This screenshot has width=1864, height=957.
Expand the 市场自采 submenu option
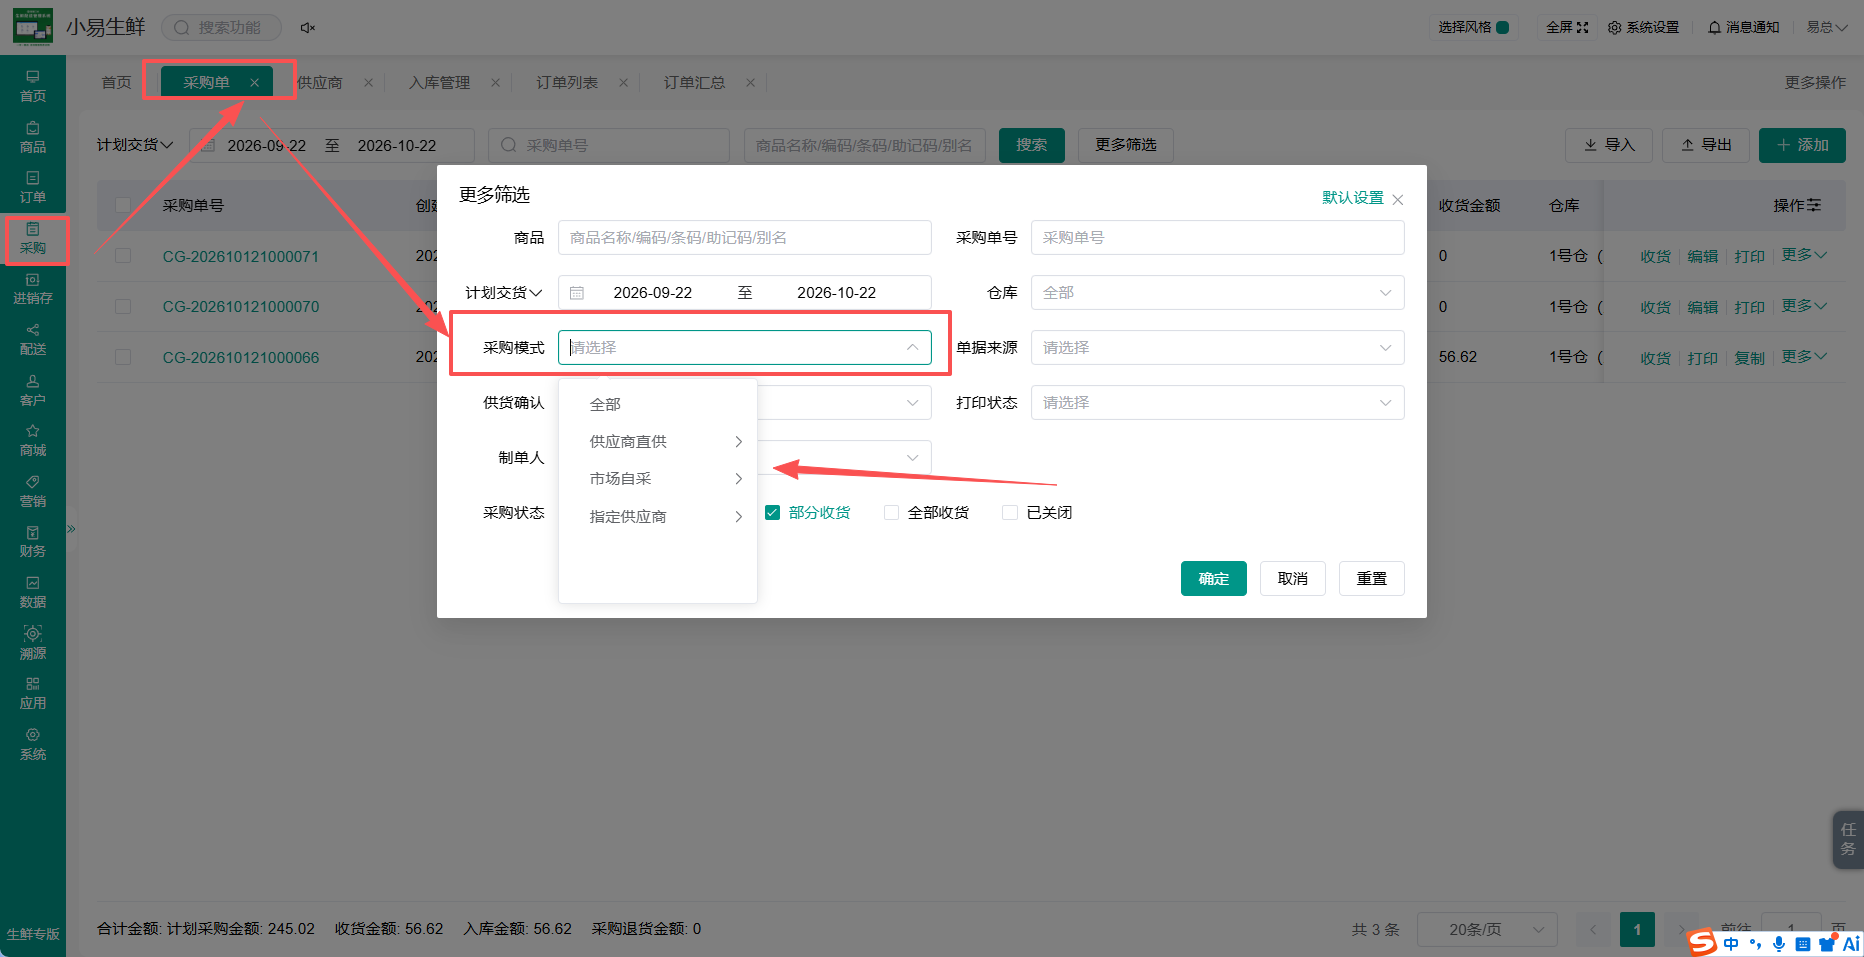coord(658,479)
